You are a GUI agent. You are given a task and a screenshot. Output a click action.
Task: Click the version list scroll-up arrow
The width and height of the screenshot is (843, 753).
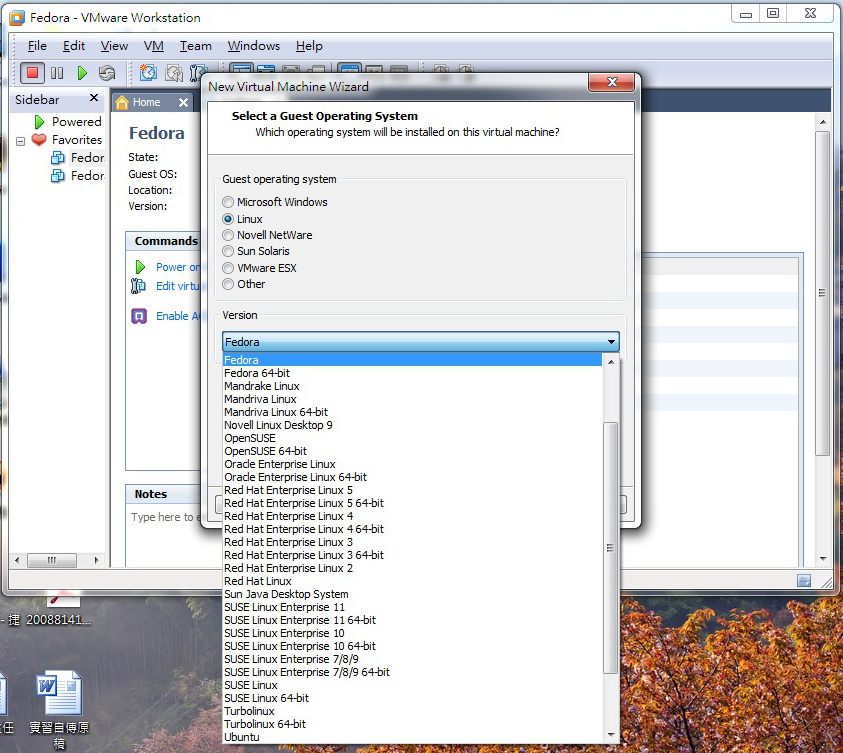tap(611, 362)
